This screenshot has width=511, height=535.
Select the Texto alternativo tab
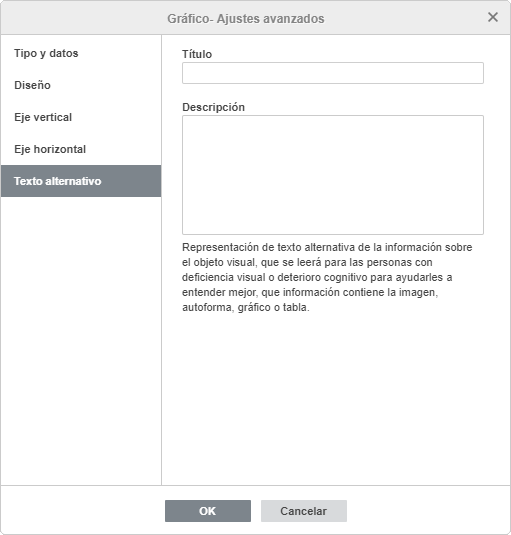pos(81,181)
